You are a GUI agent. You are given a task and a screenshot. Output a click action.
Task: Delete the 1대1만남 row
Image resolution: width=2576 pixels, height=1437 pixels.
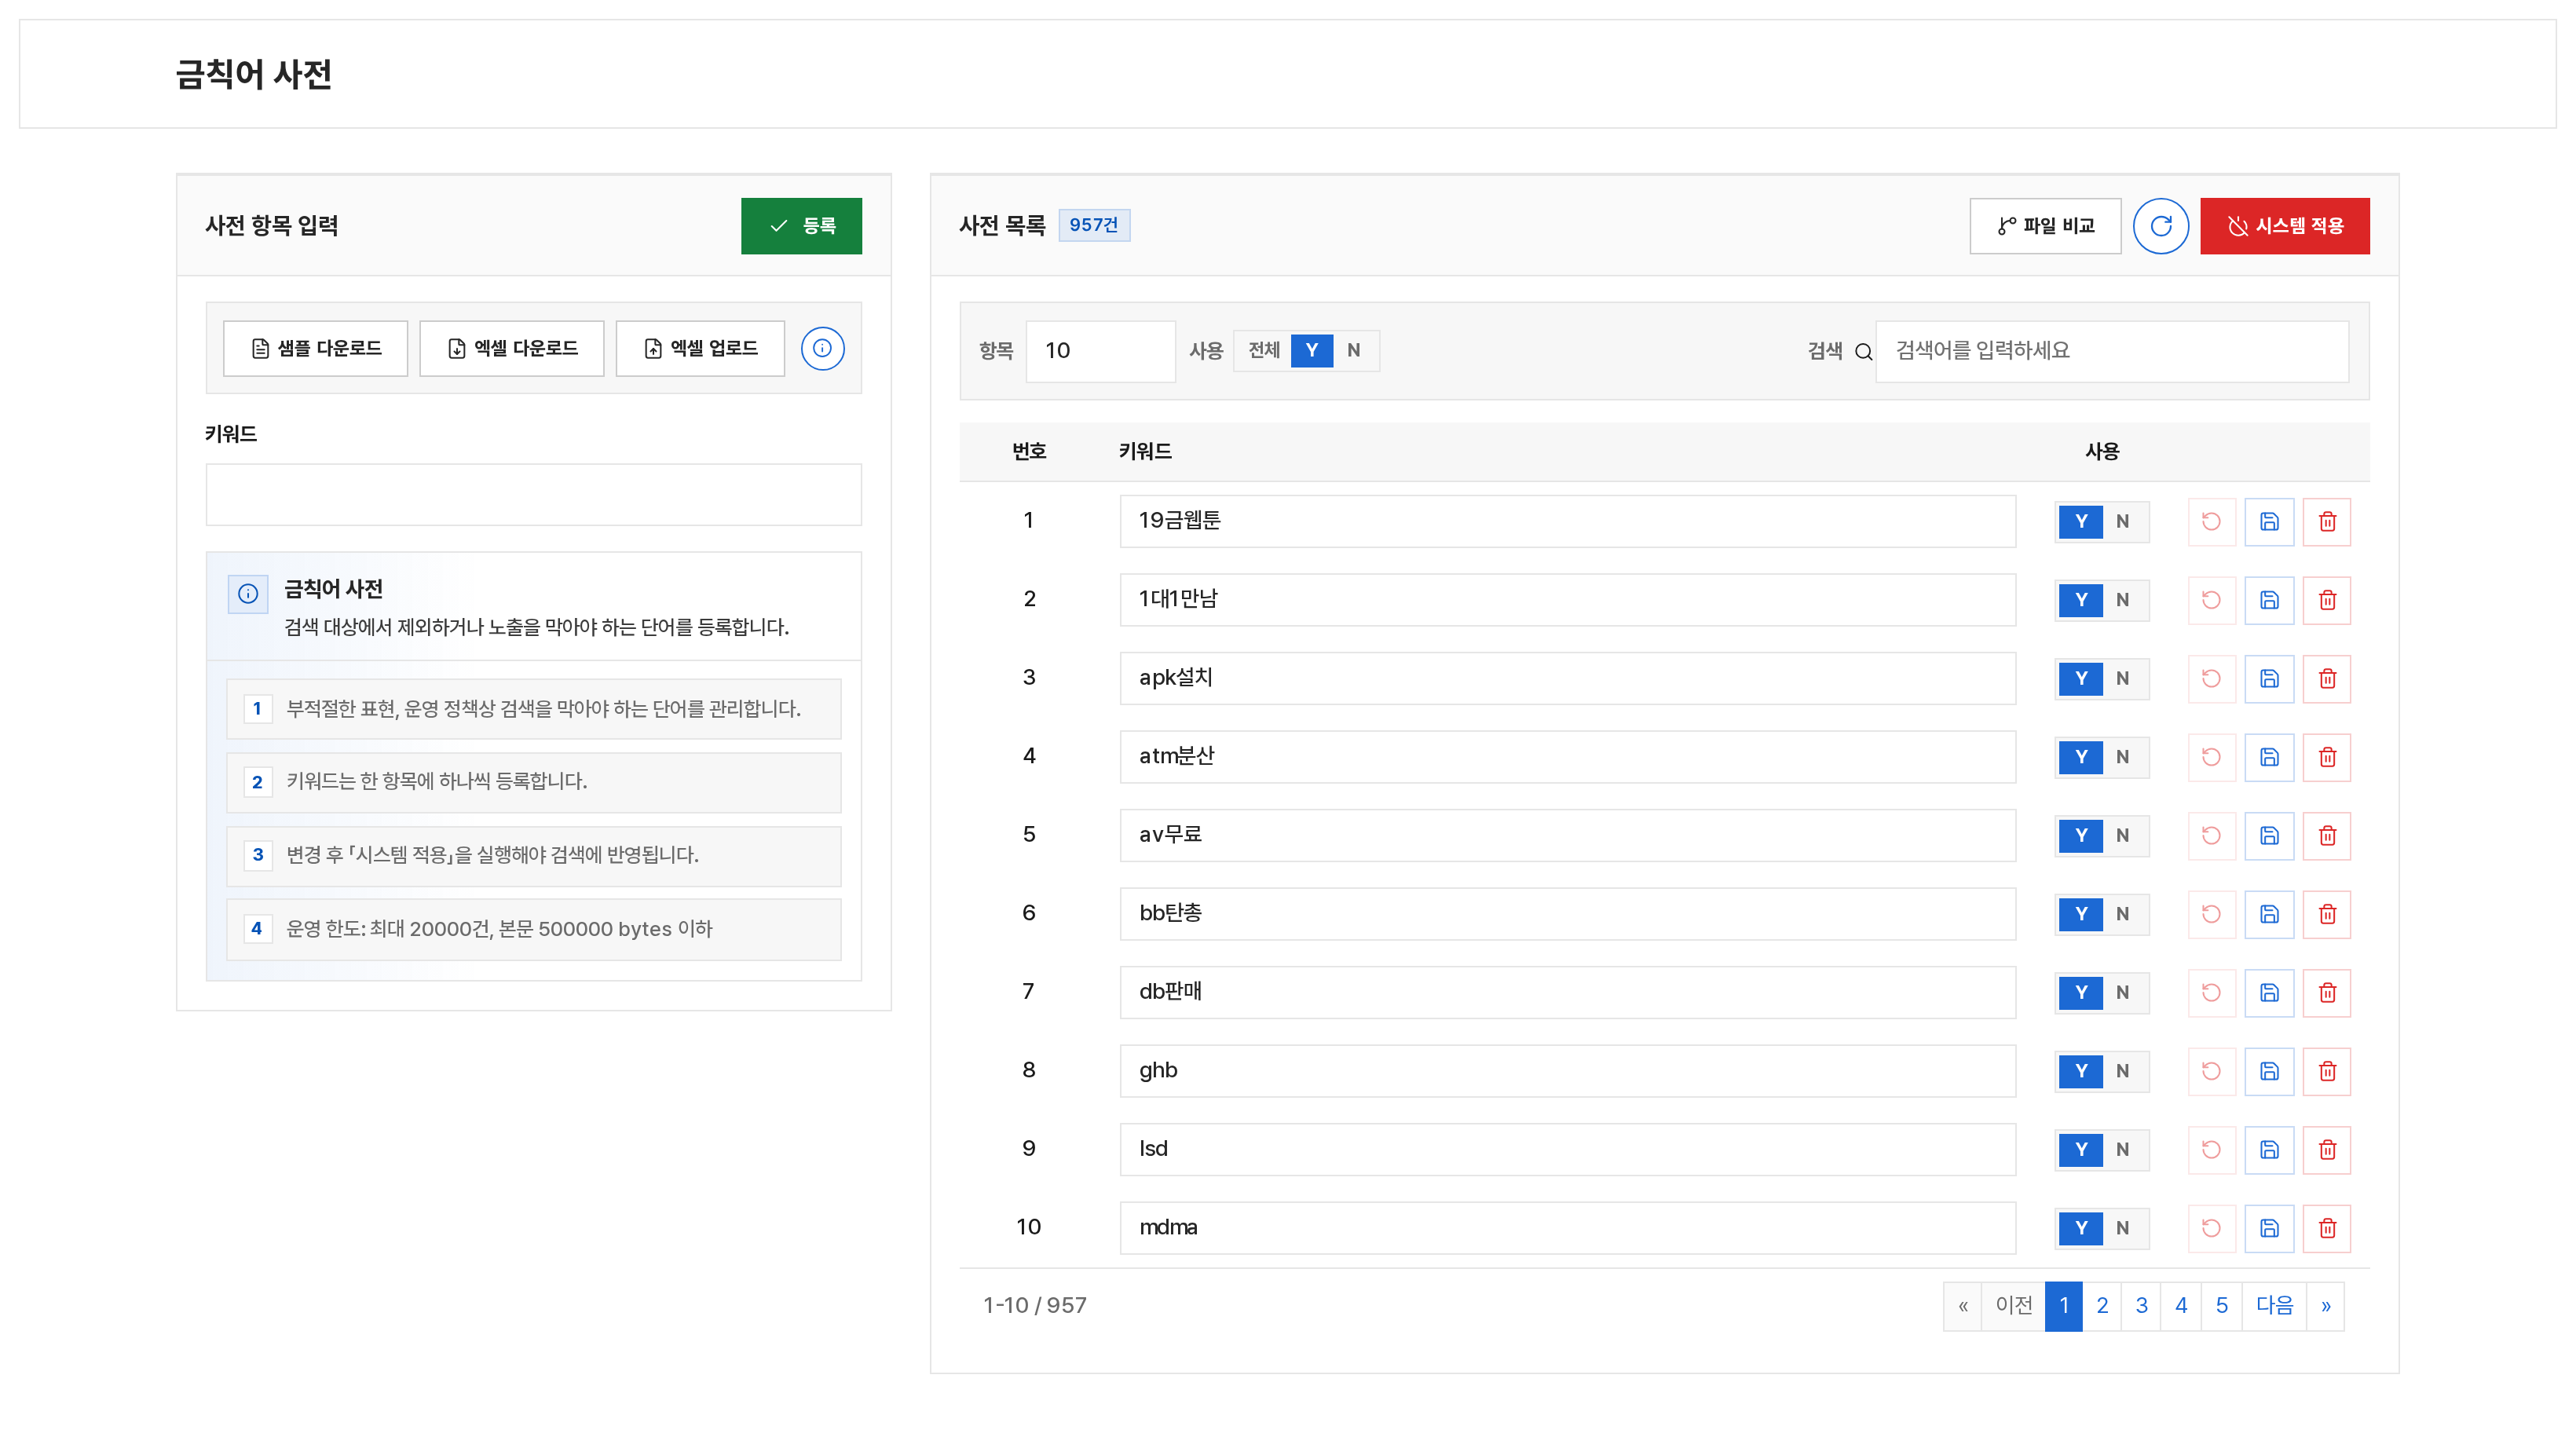coord(2327,600)
